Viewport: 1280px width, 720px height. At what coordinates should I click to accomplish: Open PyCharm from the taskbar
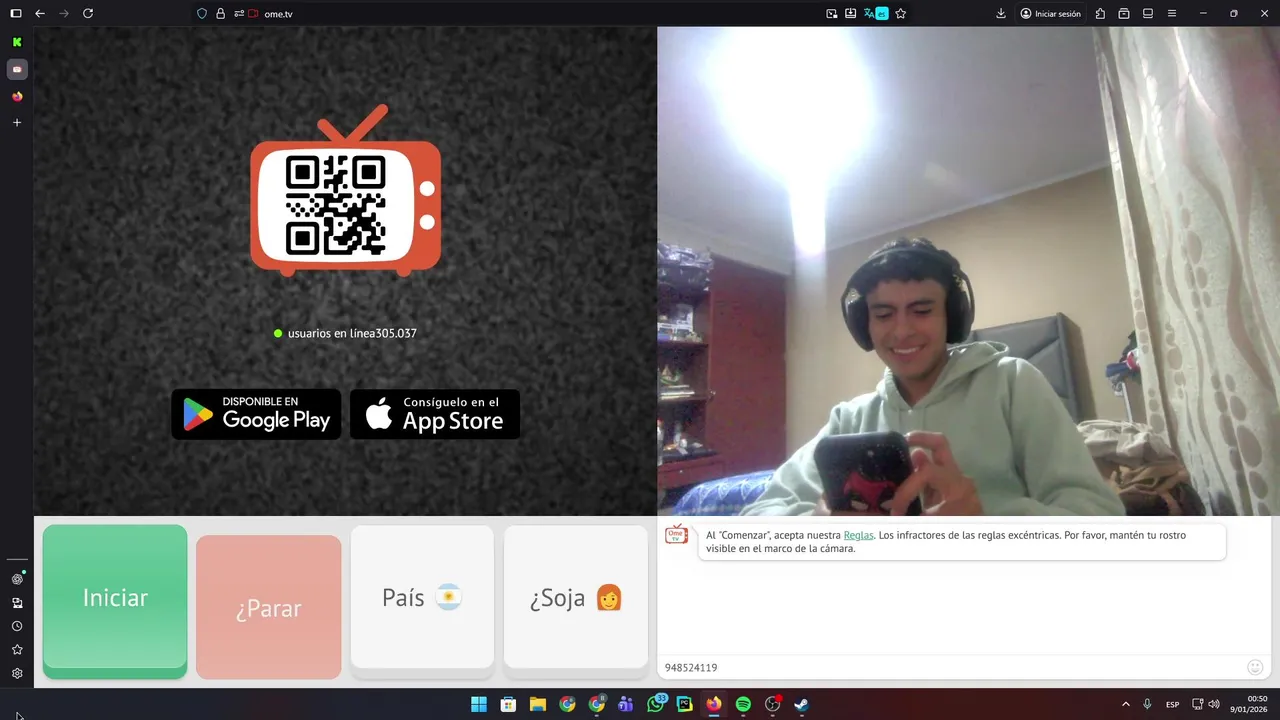pyautogui.click(x=684, y=704)
